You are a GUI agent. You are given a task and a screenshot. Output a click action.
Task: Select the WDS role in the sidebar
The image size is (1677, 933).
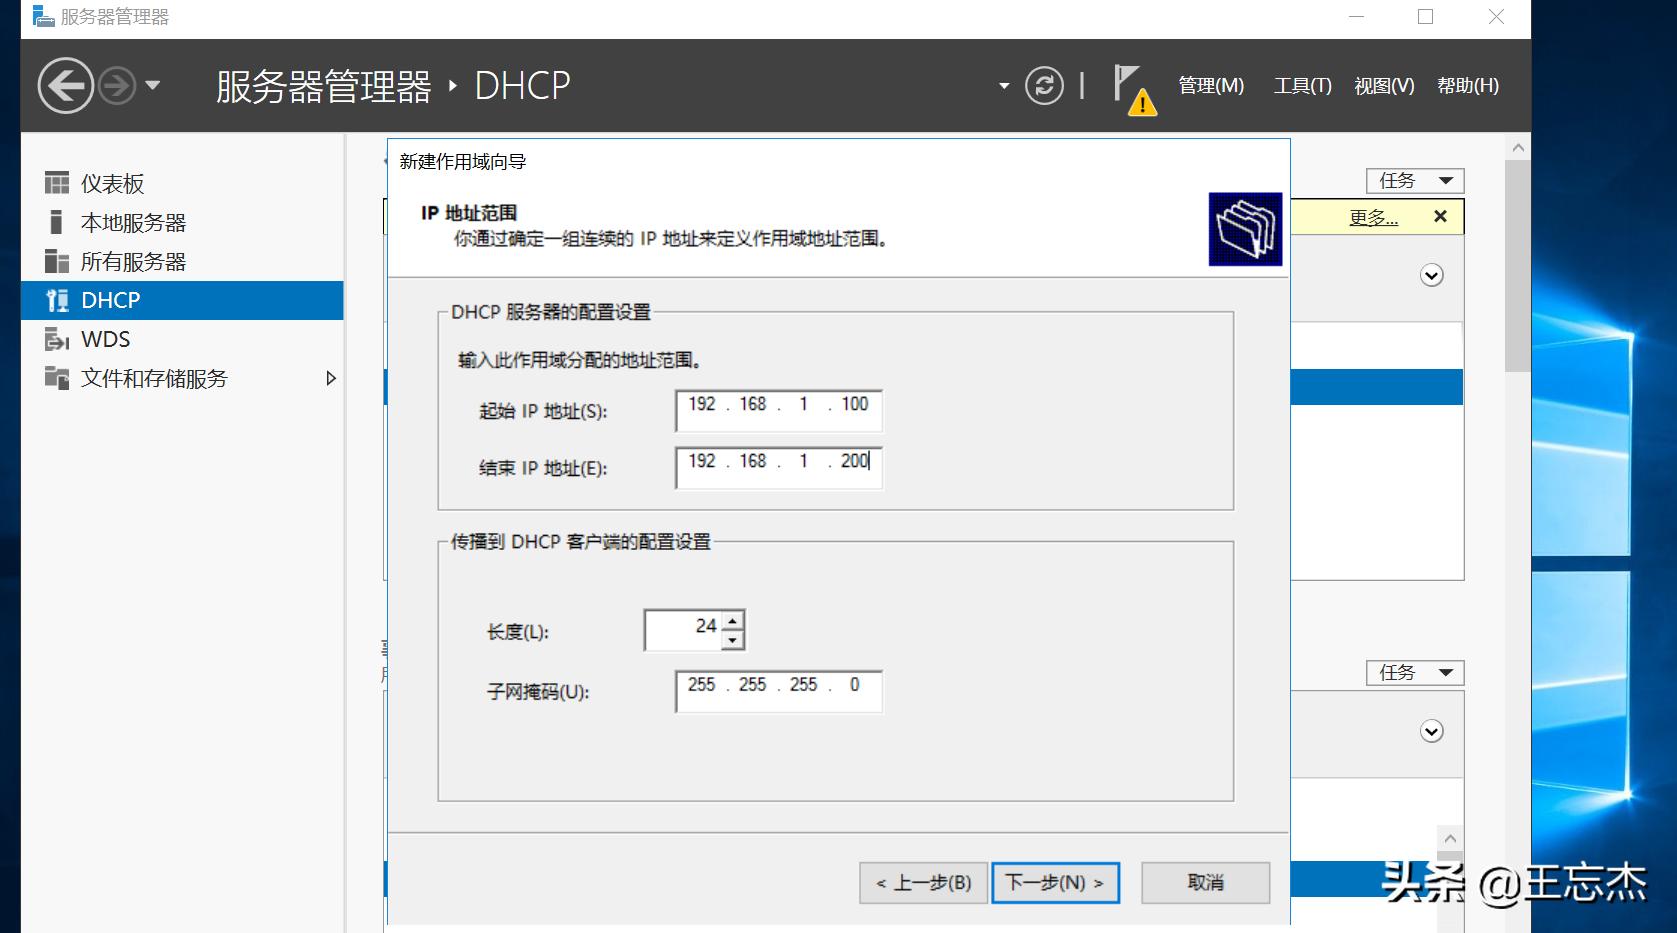point(104,339)
